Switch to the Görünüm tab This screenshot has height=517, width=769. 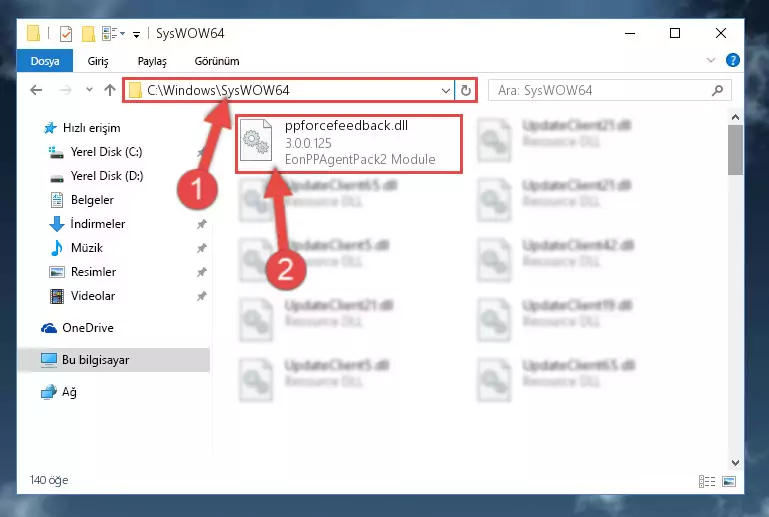pos(217,61)
